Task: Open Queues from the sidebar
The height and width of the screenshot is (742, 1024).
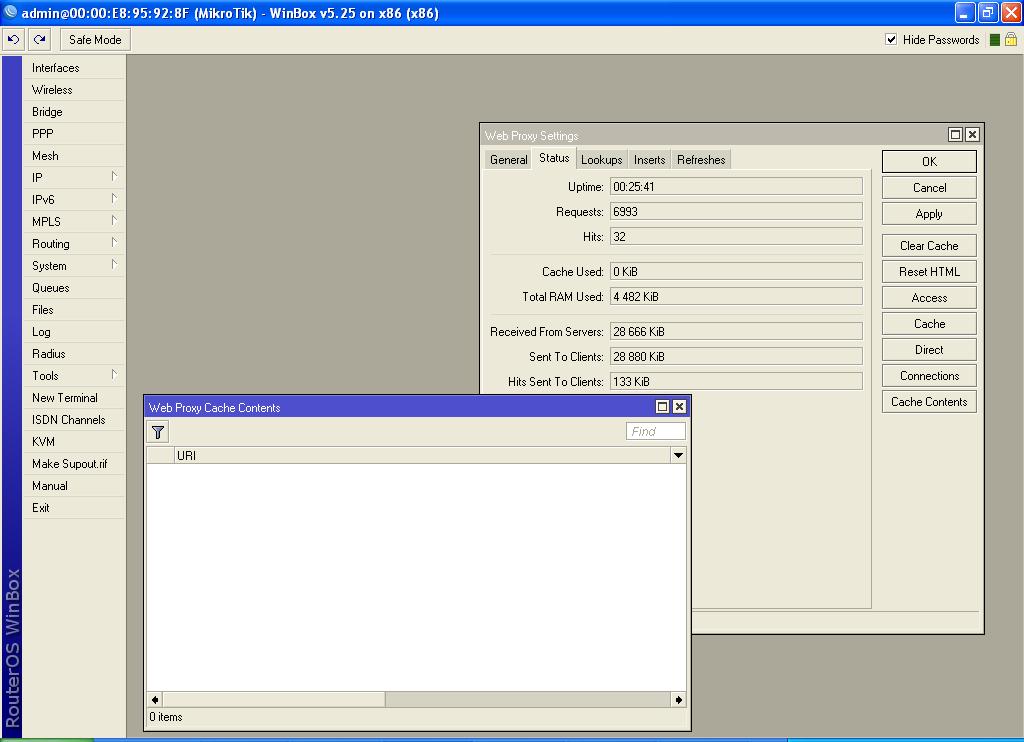Action: tap(73, 288)
